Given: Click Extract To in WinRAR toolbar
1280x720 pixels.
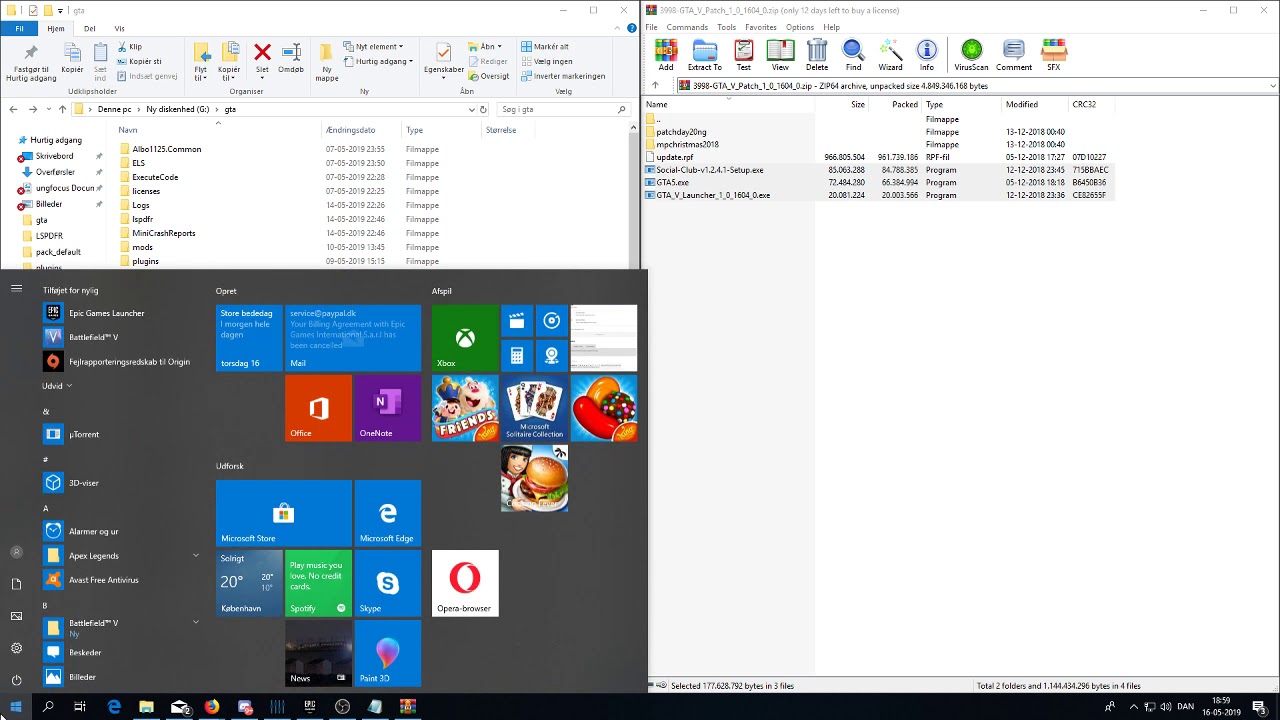Looking at the screenshot, I should 704,55.
